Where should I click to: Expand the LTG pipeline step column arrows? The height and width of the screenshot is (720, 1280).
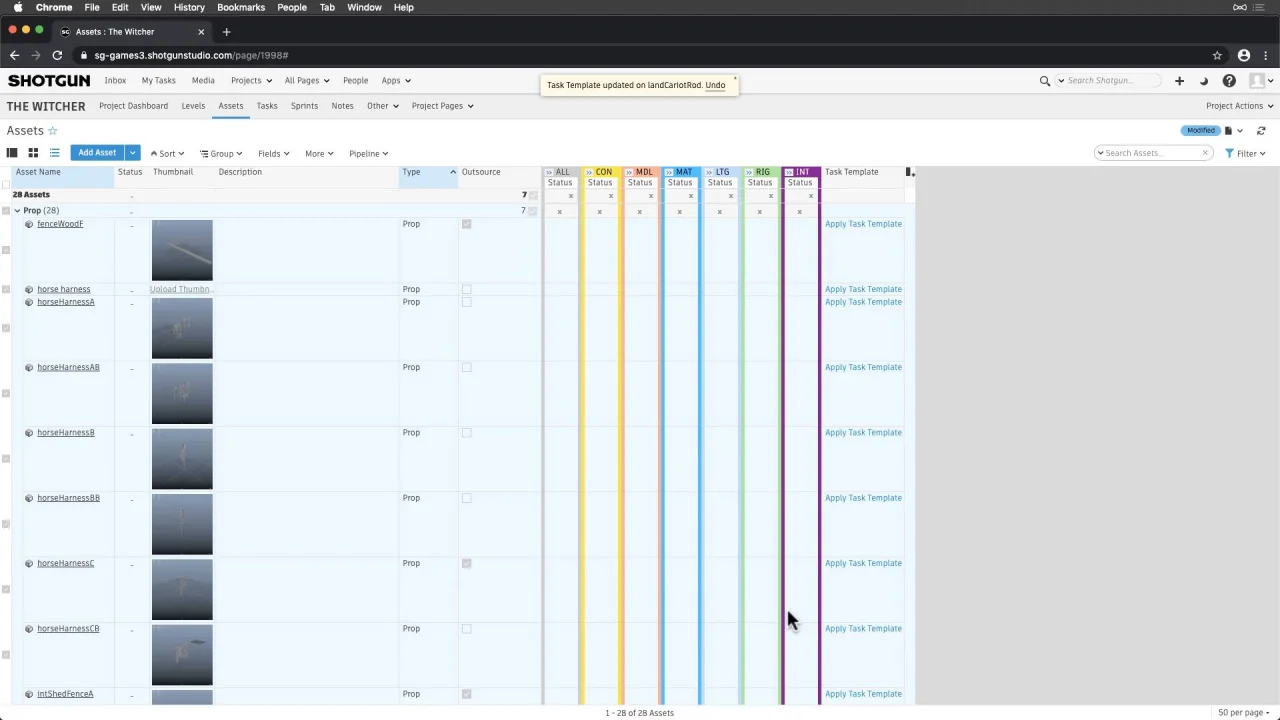coord(709,172)
